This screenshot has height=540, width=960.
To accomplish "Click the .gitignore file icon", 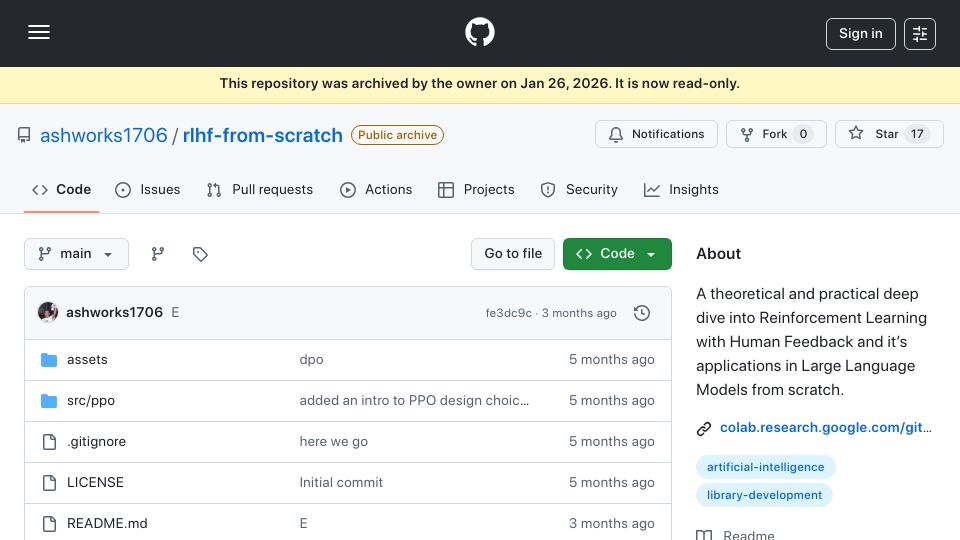I will [49, 441].
